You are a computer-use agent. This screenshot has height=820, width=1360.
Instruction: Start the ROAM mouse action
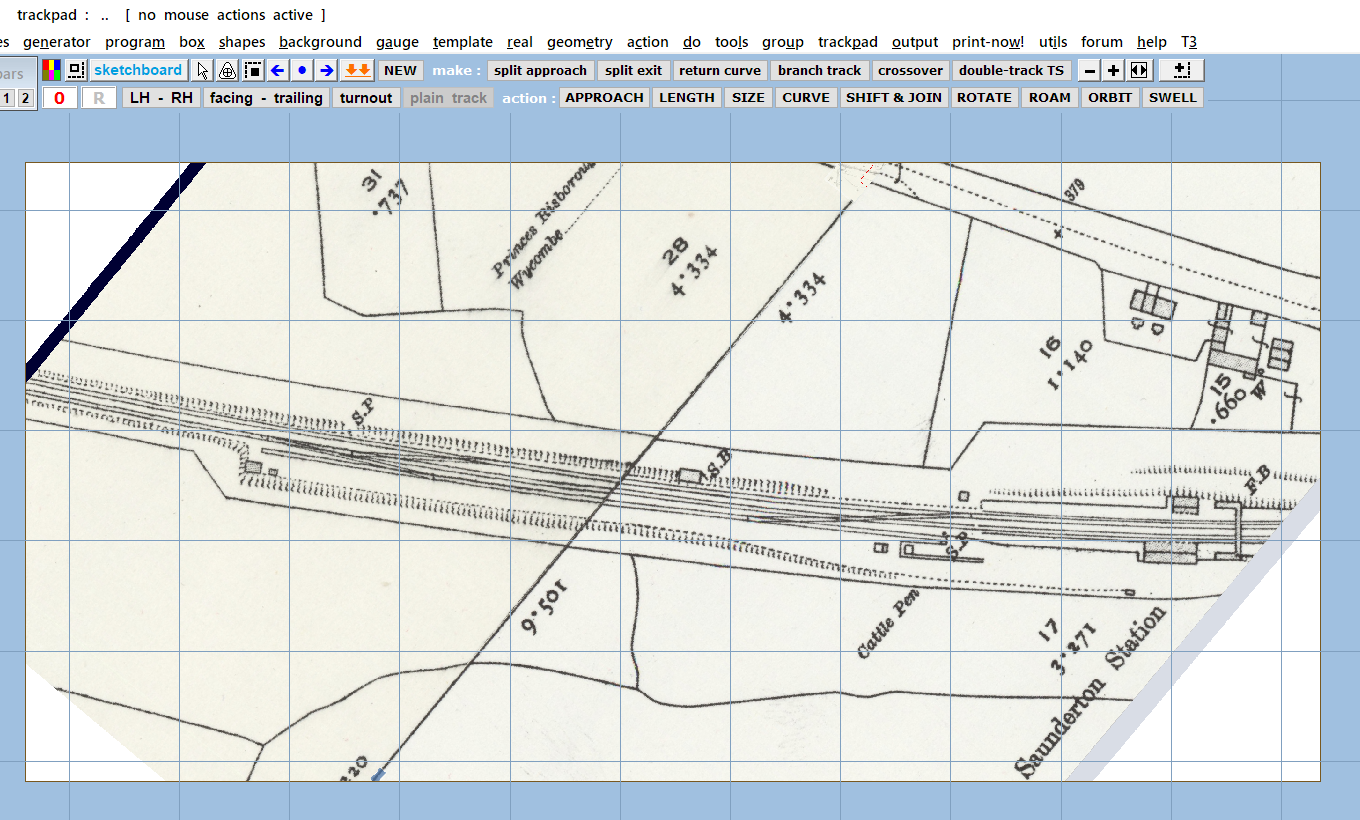tap(1050, 97)
